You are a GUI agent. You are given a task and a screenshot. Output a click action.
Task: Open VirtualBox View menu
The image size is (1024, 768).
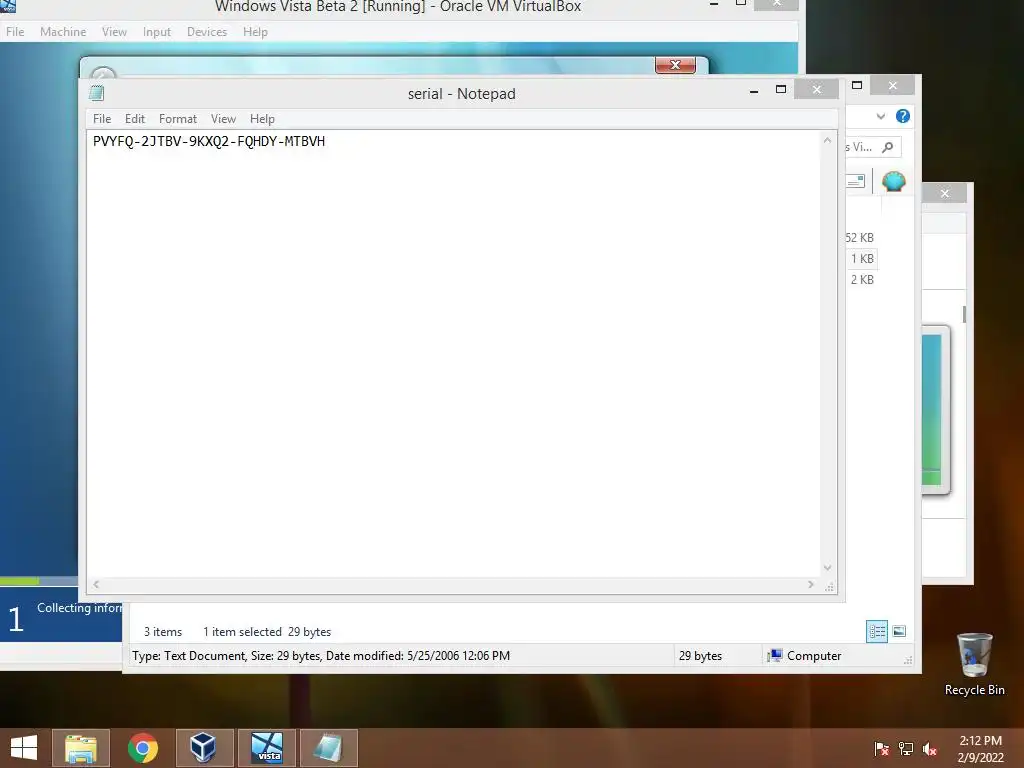114,31
